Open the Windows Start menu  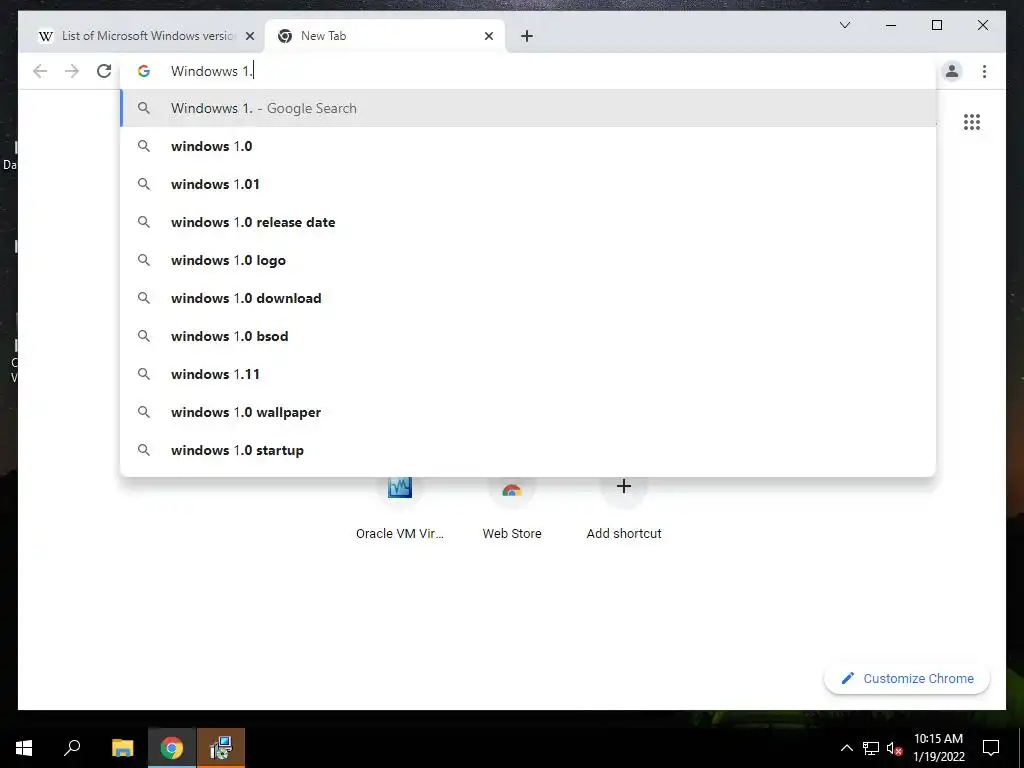coord(24,748)
